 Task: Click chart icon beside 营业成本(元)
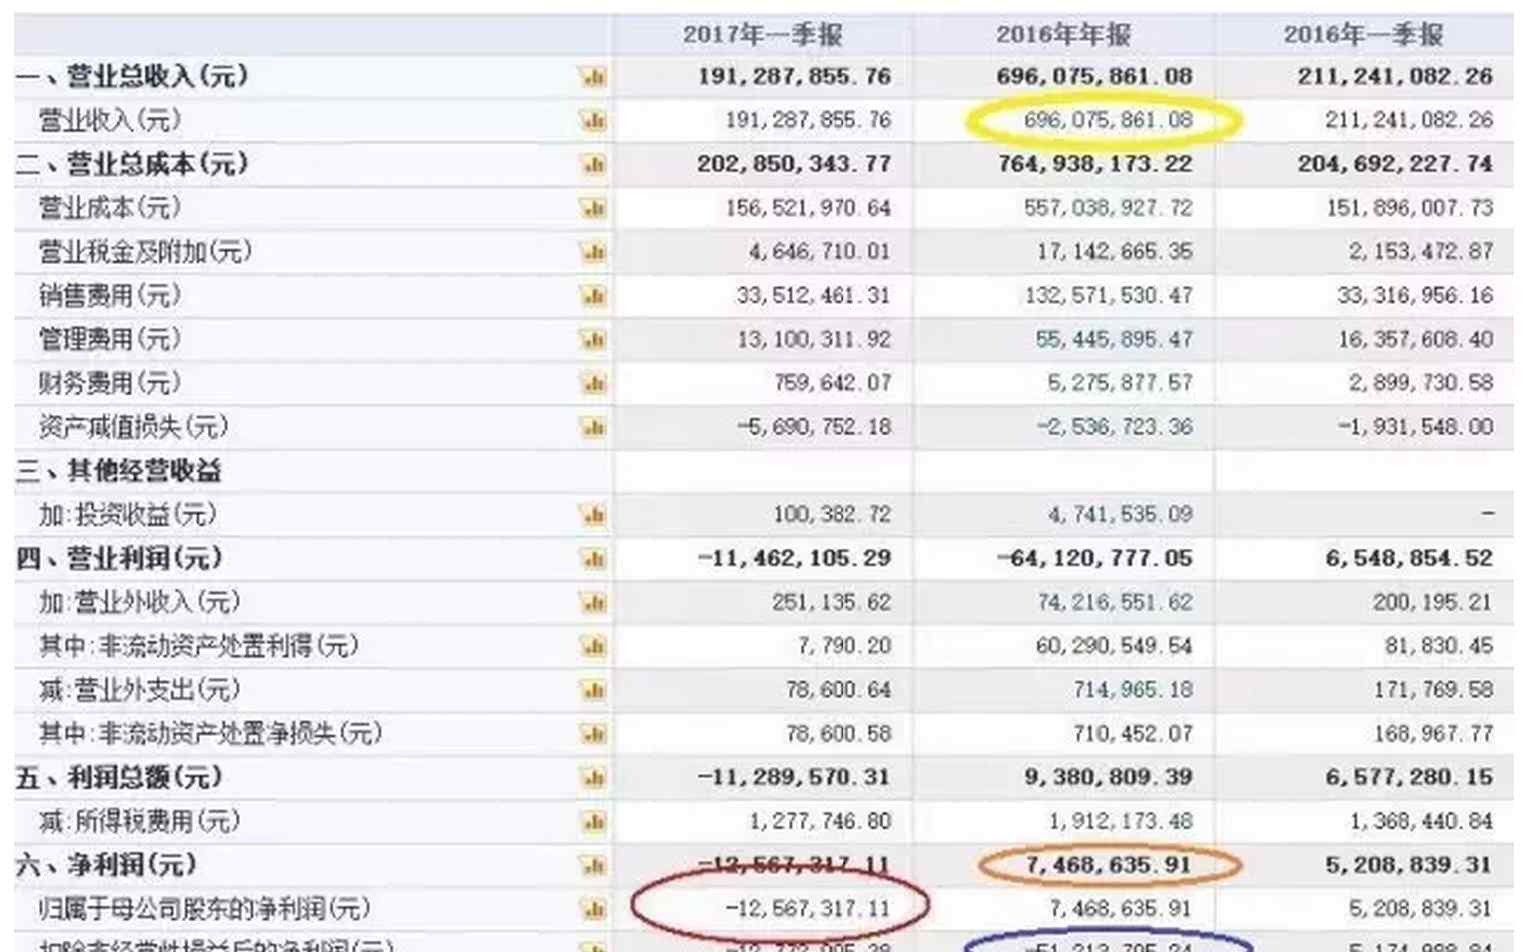[x=593, y=208]
